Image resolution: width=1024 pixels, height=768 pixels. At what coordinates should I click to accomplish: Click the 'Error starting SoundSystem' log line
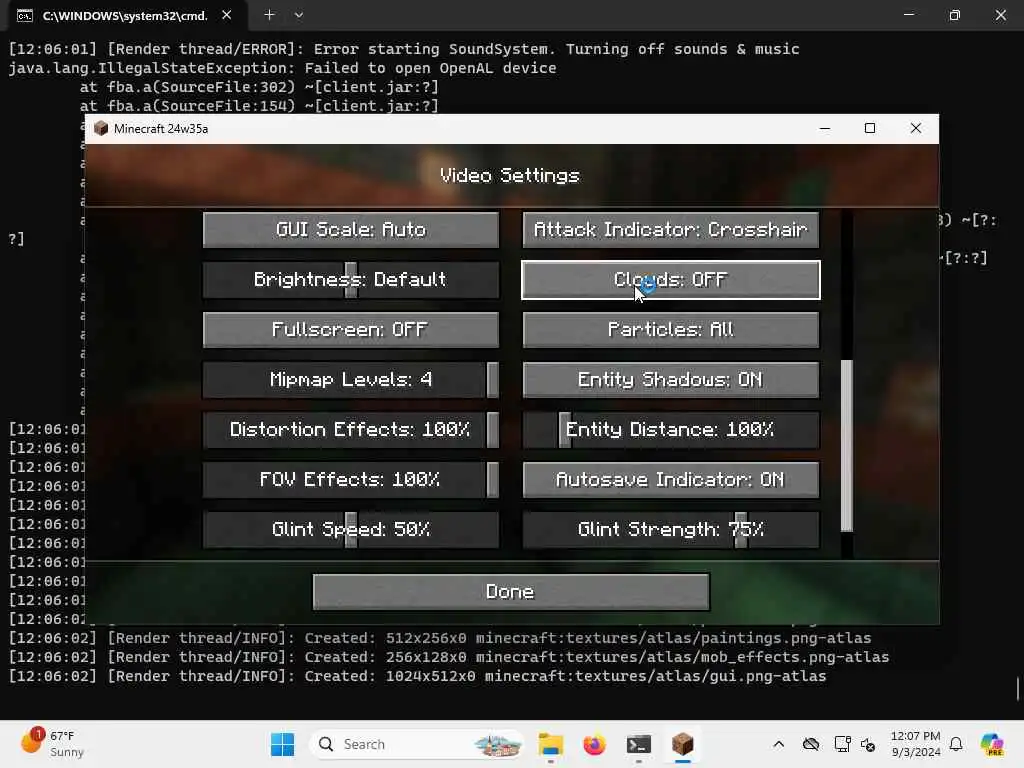[x=404, y=49]
